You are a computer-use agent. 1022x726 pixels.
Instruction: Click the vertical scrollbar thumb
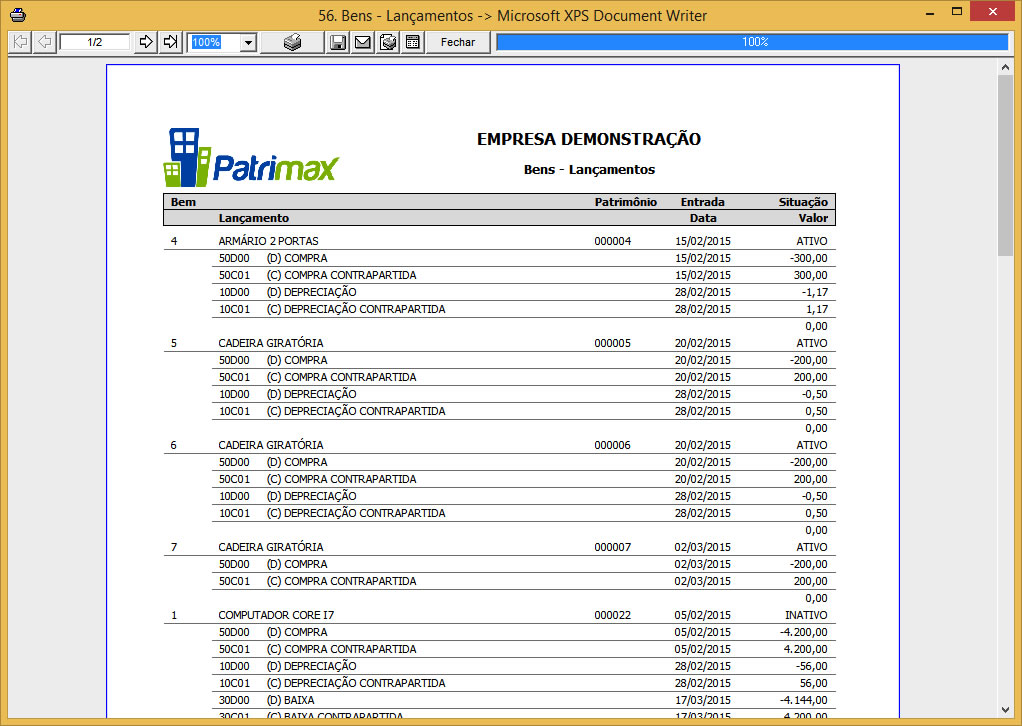[x=1005, y=166]
